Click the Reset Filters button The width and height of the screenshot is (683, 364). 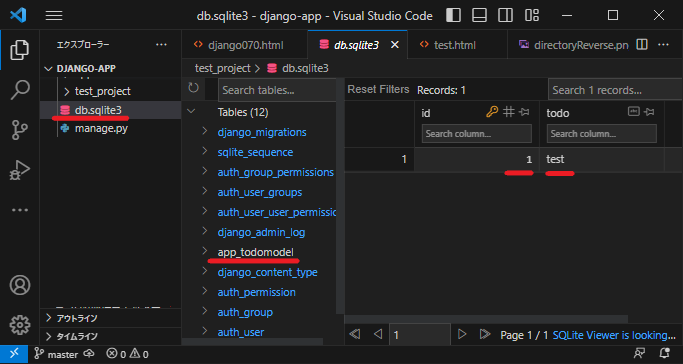click(378, 90)
